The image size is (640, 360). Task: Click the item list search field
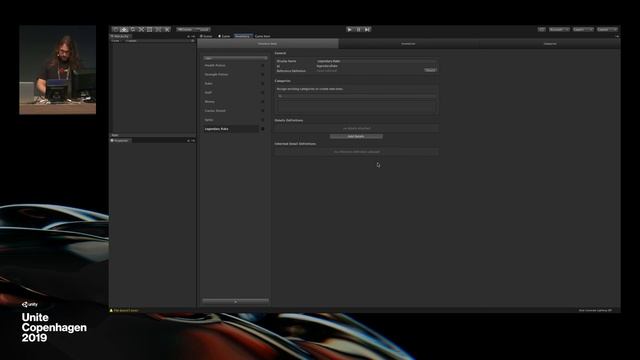[x=235, y=58]
